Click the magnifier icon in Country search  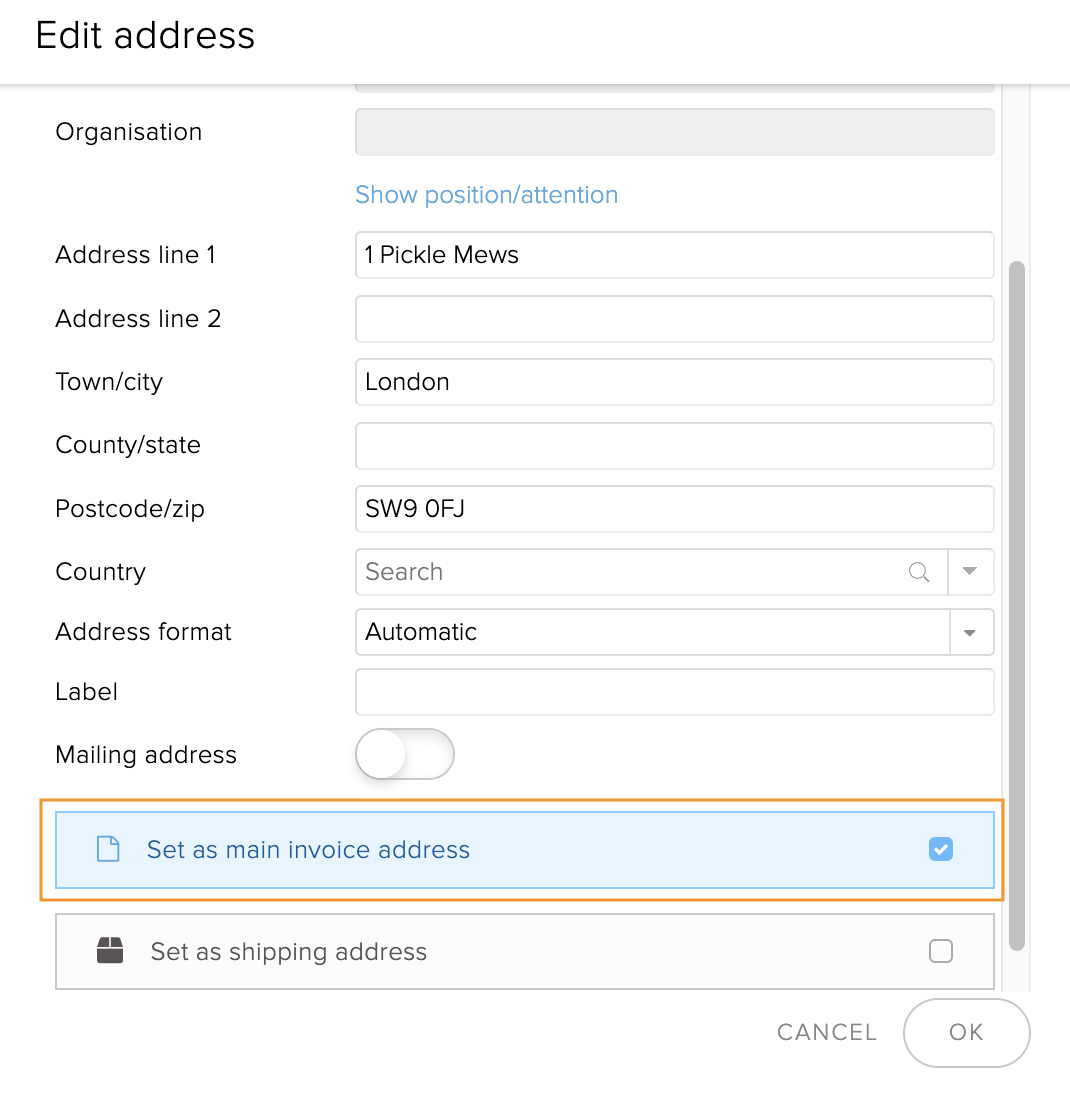coord(918,572)
